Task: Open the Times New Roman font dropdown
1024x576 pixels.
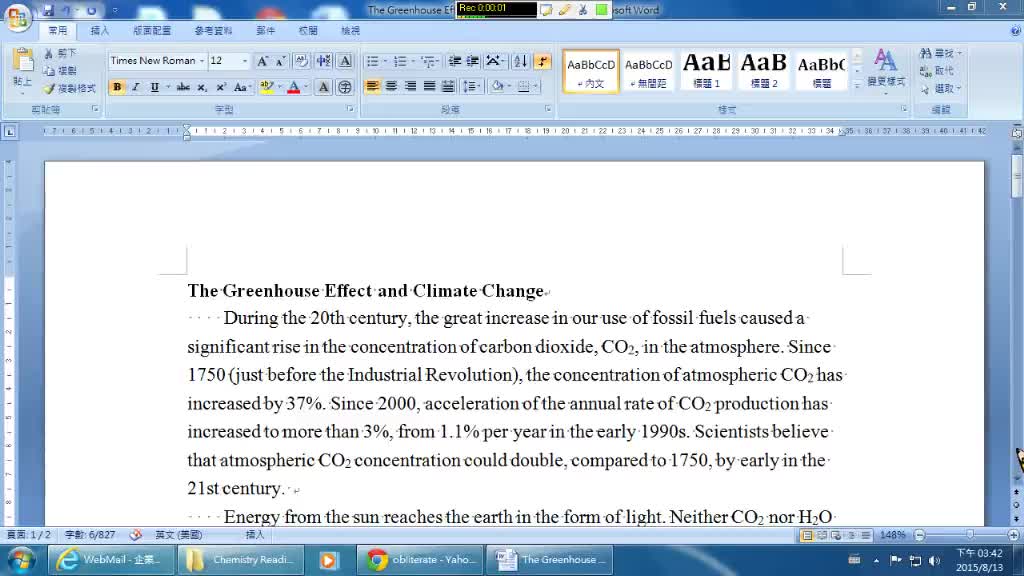Action: (x=202, y=61)
